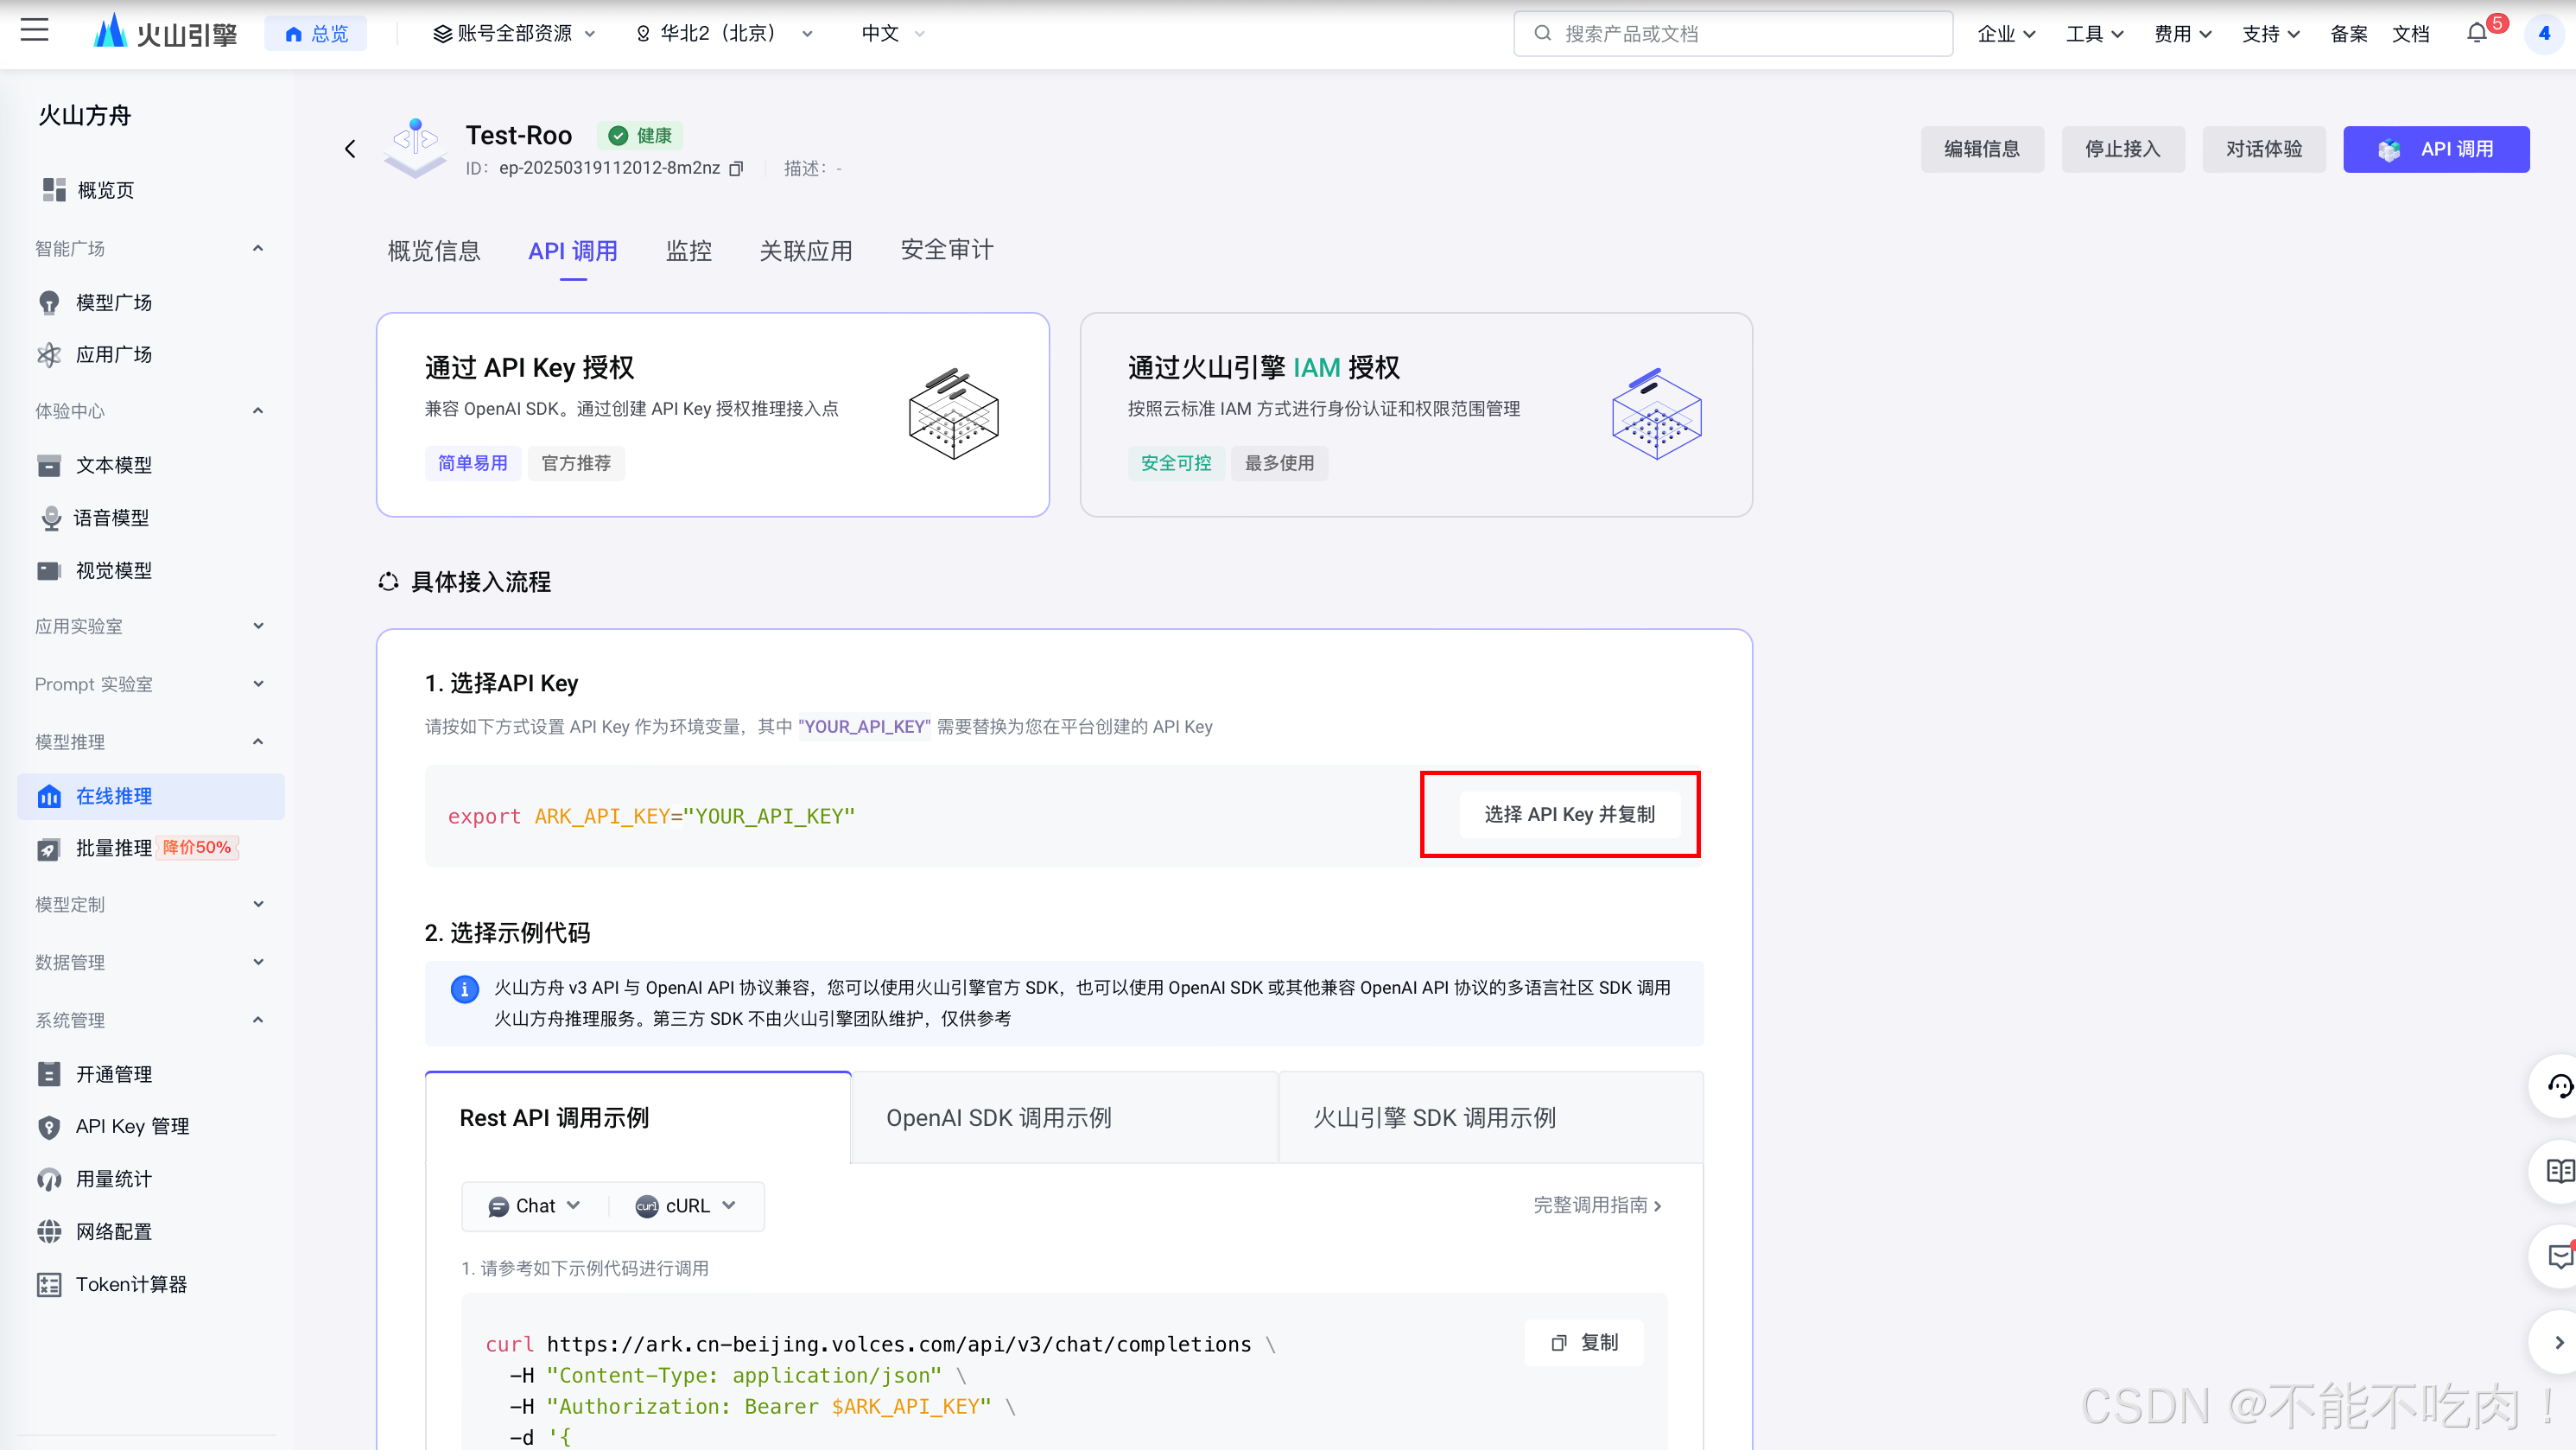Switch to the 监控 tab

pyautogui.click(x=688, y=251)
